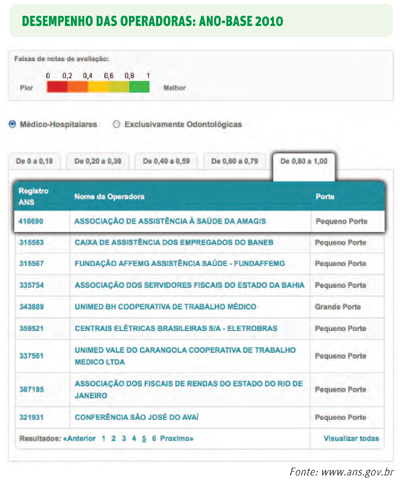Click the Registro ANS column header

pos(33,197)
